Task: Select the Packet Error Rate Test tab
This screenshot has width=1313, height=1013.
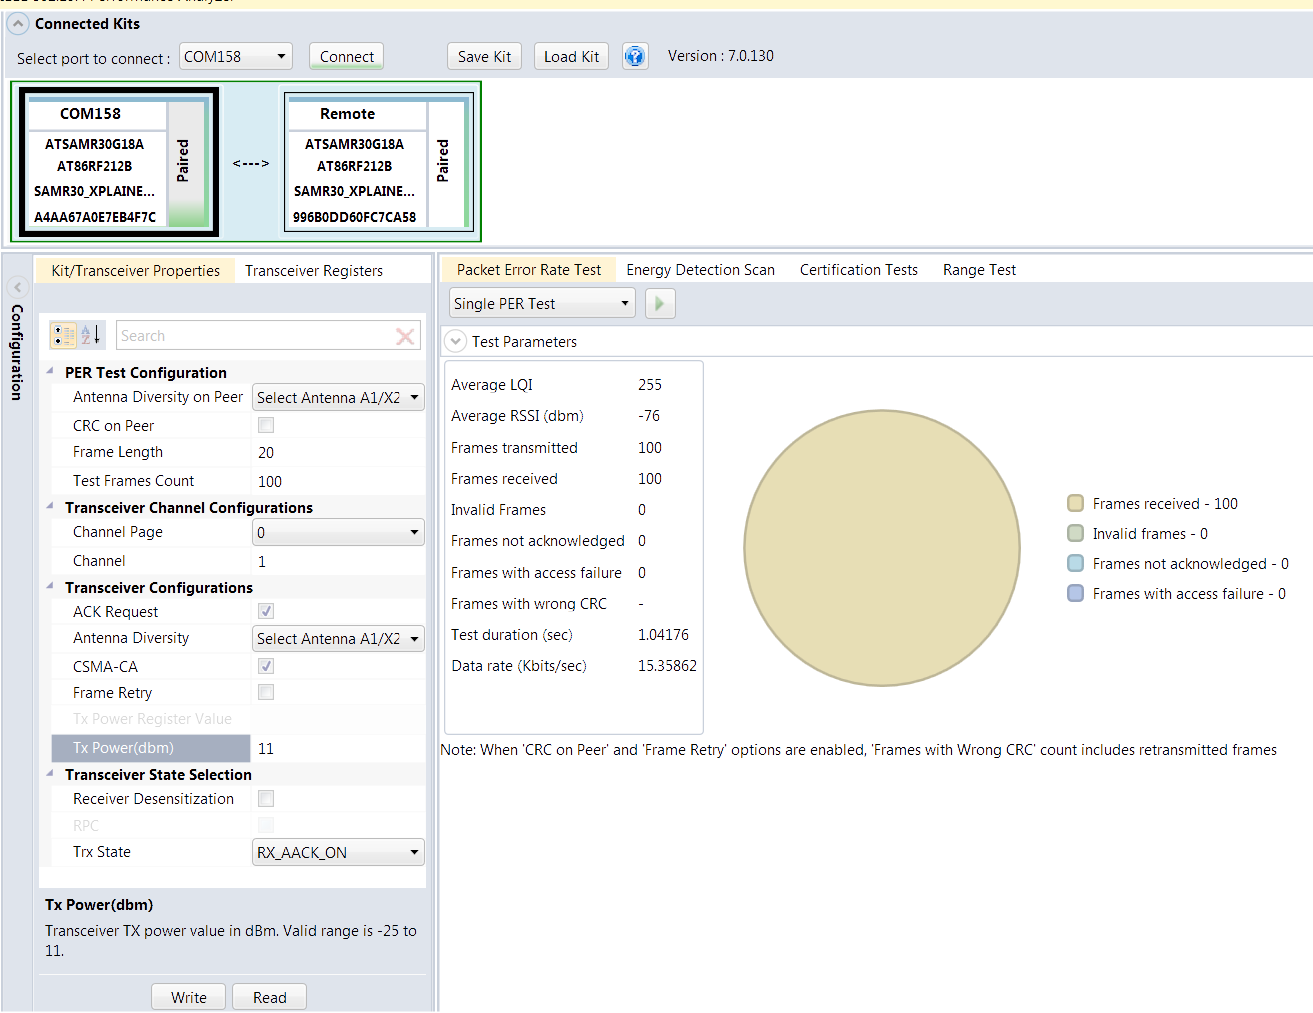Action: 529,270
